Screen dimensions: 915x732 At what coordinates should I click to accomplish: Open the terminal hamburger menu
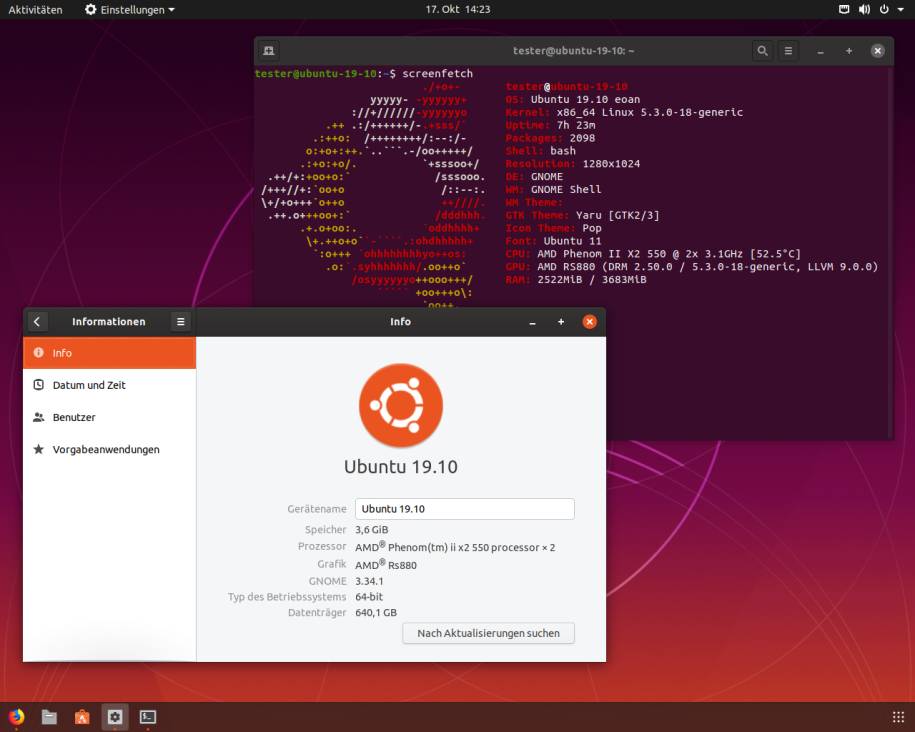pyautogui.click(x=788, y=50)
